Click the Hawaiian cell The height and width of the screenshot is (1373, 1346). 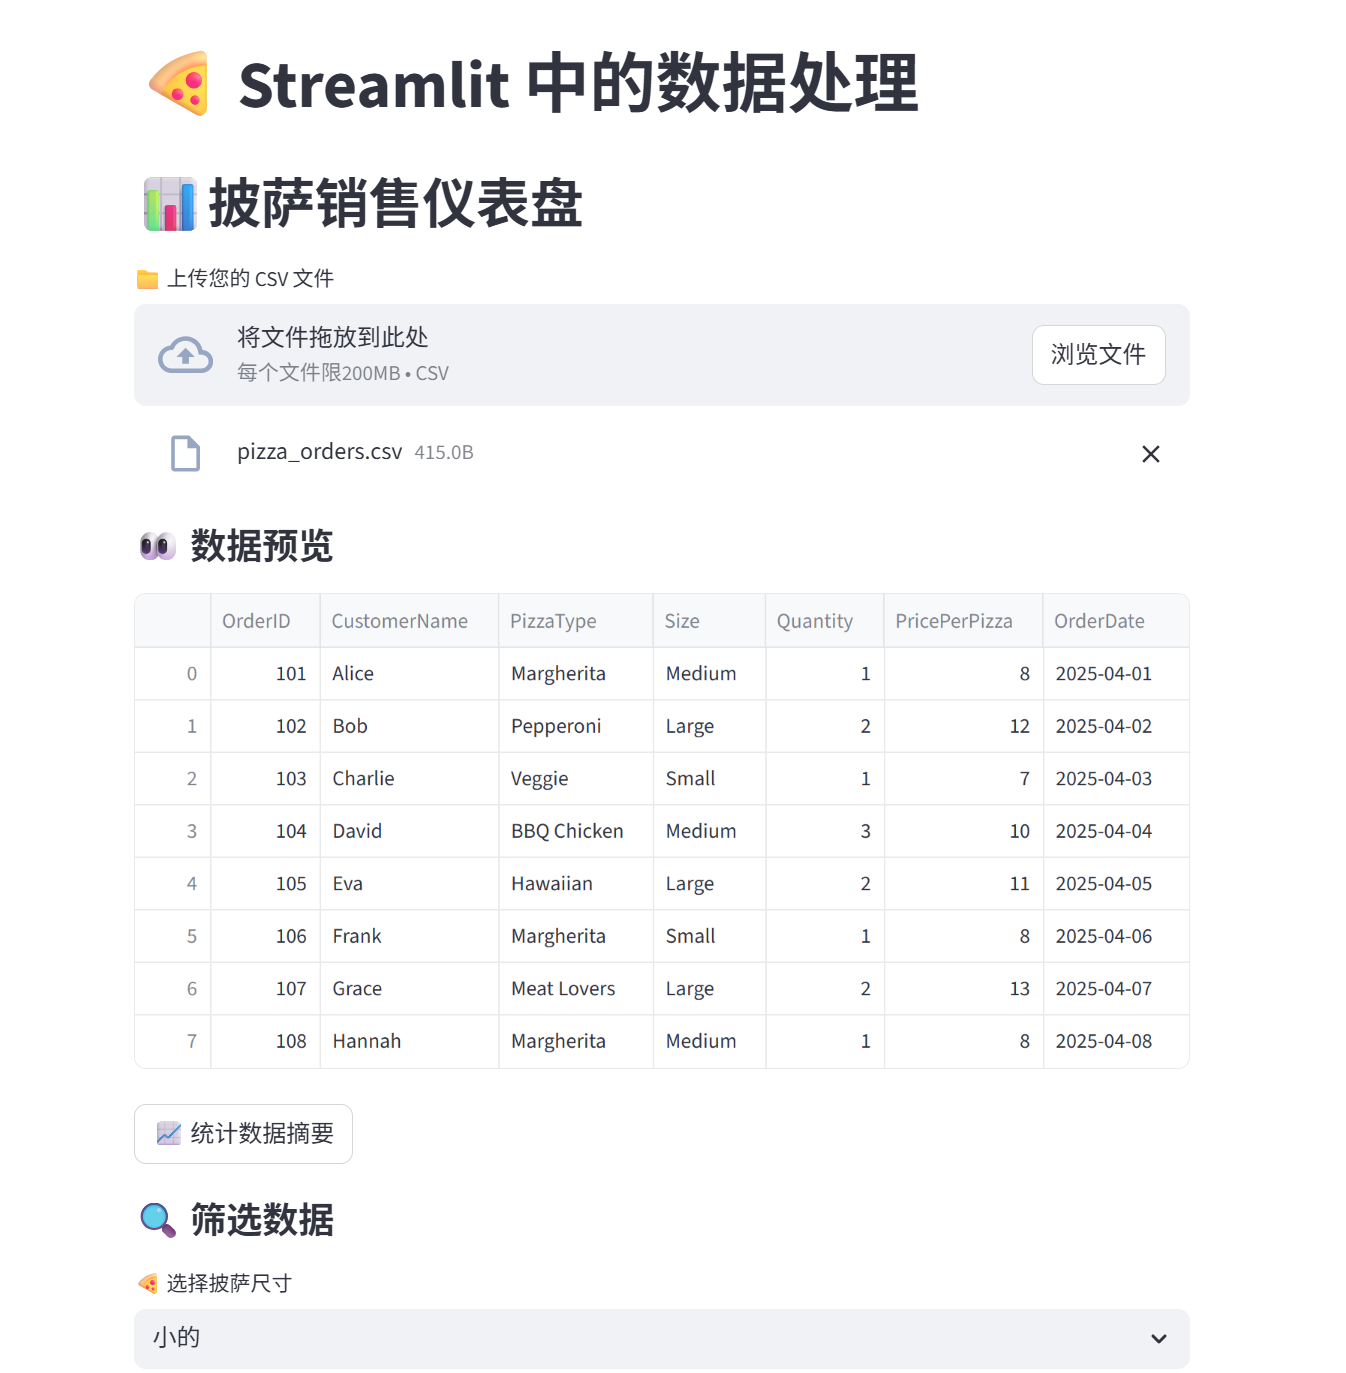(576, 884)
